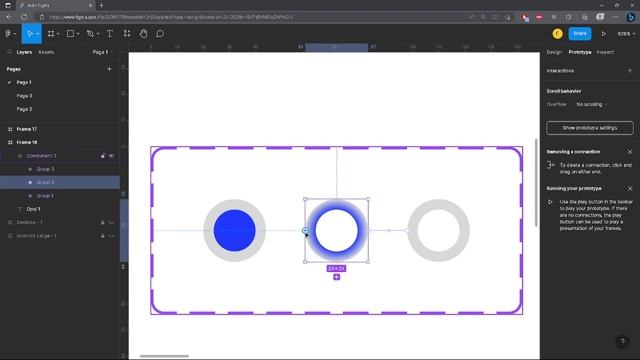Present the prototype with play icon
The width and height of the screenshot is (640, 360).
[x=603, y=34]
